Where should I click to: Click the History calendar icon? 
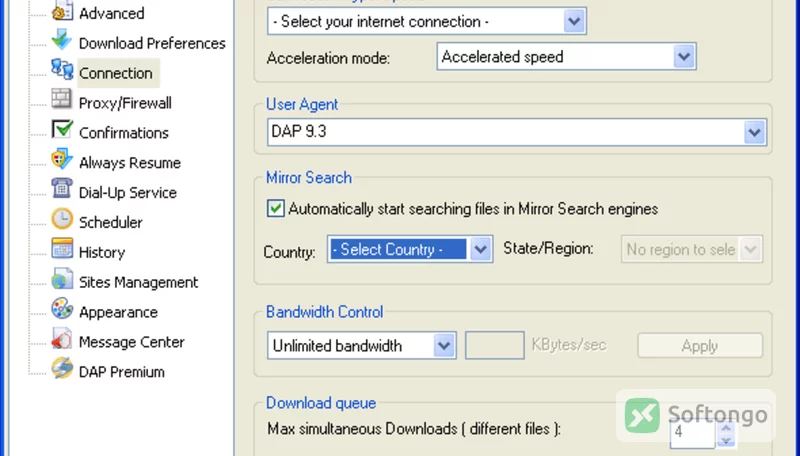(62, 249)
